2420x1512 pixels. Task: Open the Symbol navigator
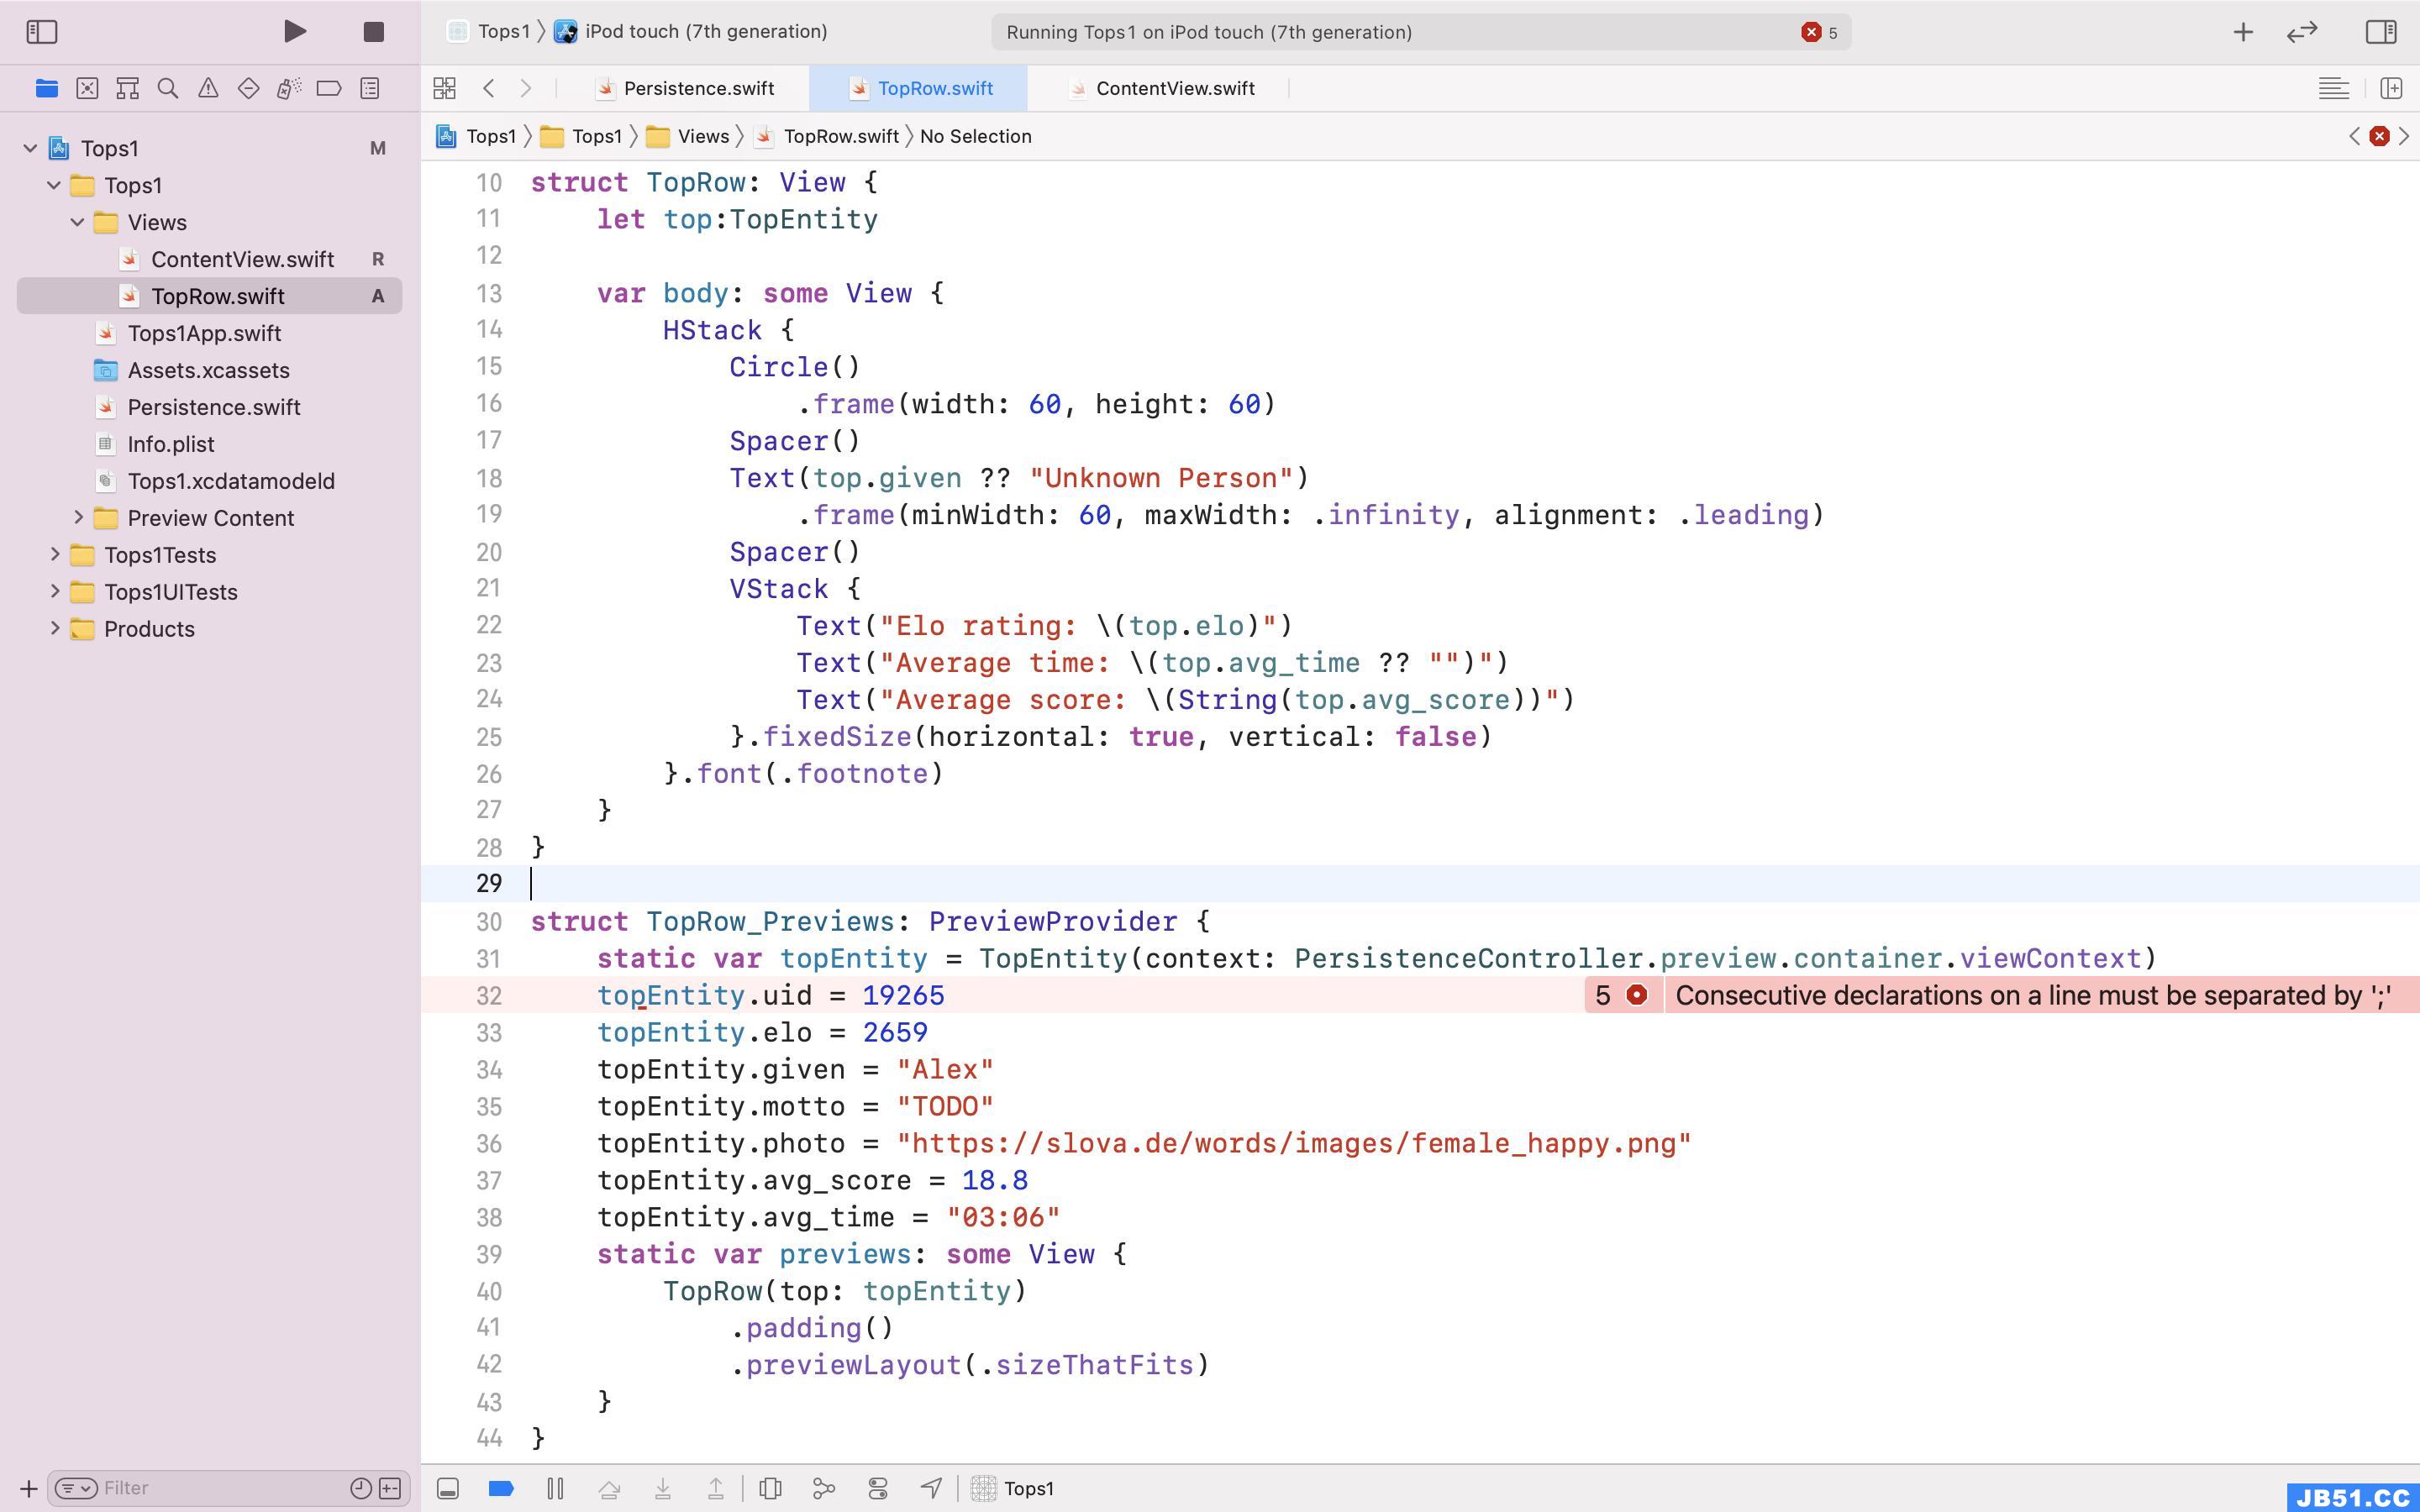127,89
